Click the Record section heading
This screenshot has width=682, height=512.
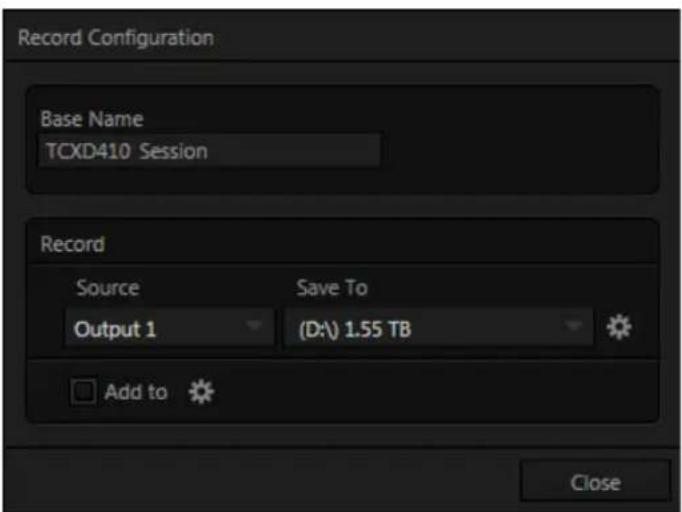click(x=73, y=244)
